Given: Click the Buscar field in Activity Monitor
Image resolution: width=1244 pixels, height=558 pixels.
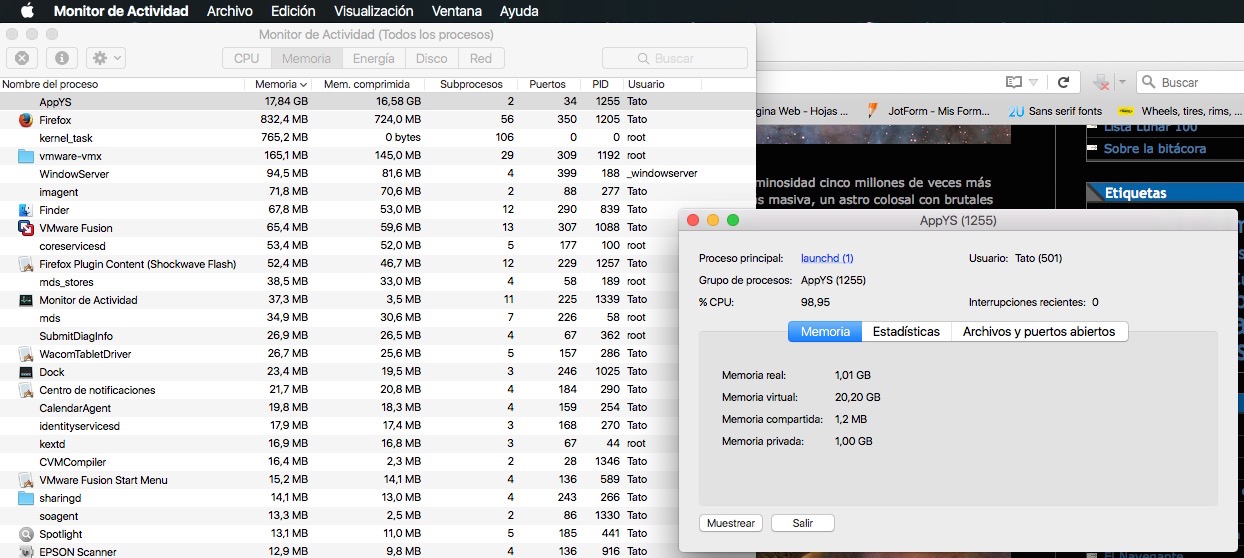Looking at the screenshot, I should tap(674, 58).
